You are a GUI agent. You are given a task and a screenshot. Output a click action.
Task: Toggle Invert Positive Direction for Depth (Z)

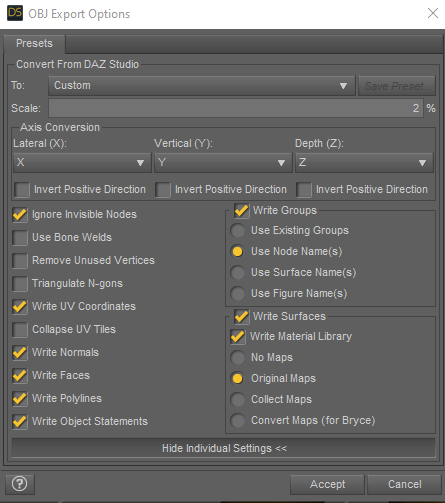304,190
